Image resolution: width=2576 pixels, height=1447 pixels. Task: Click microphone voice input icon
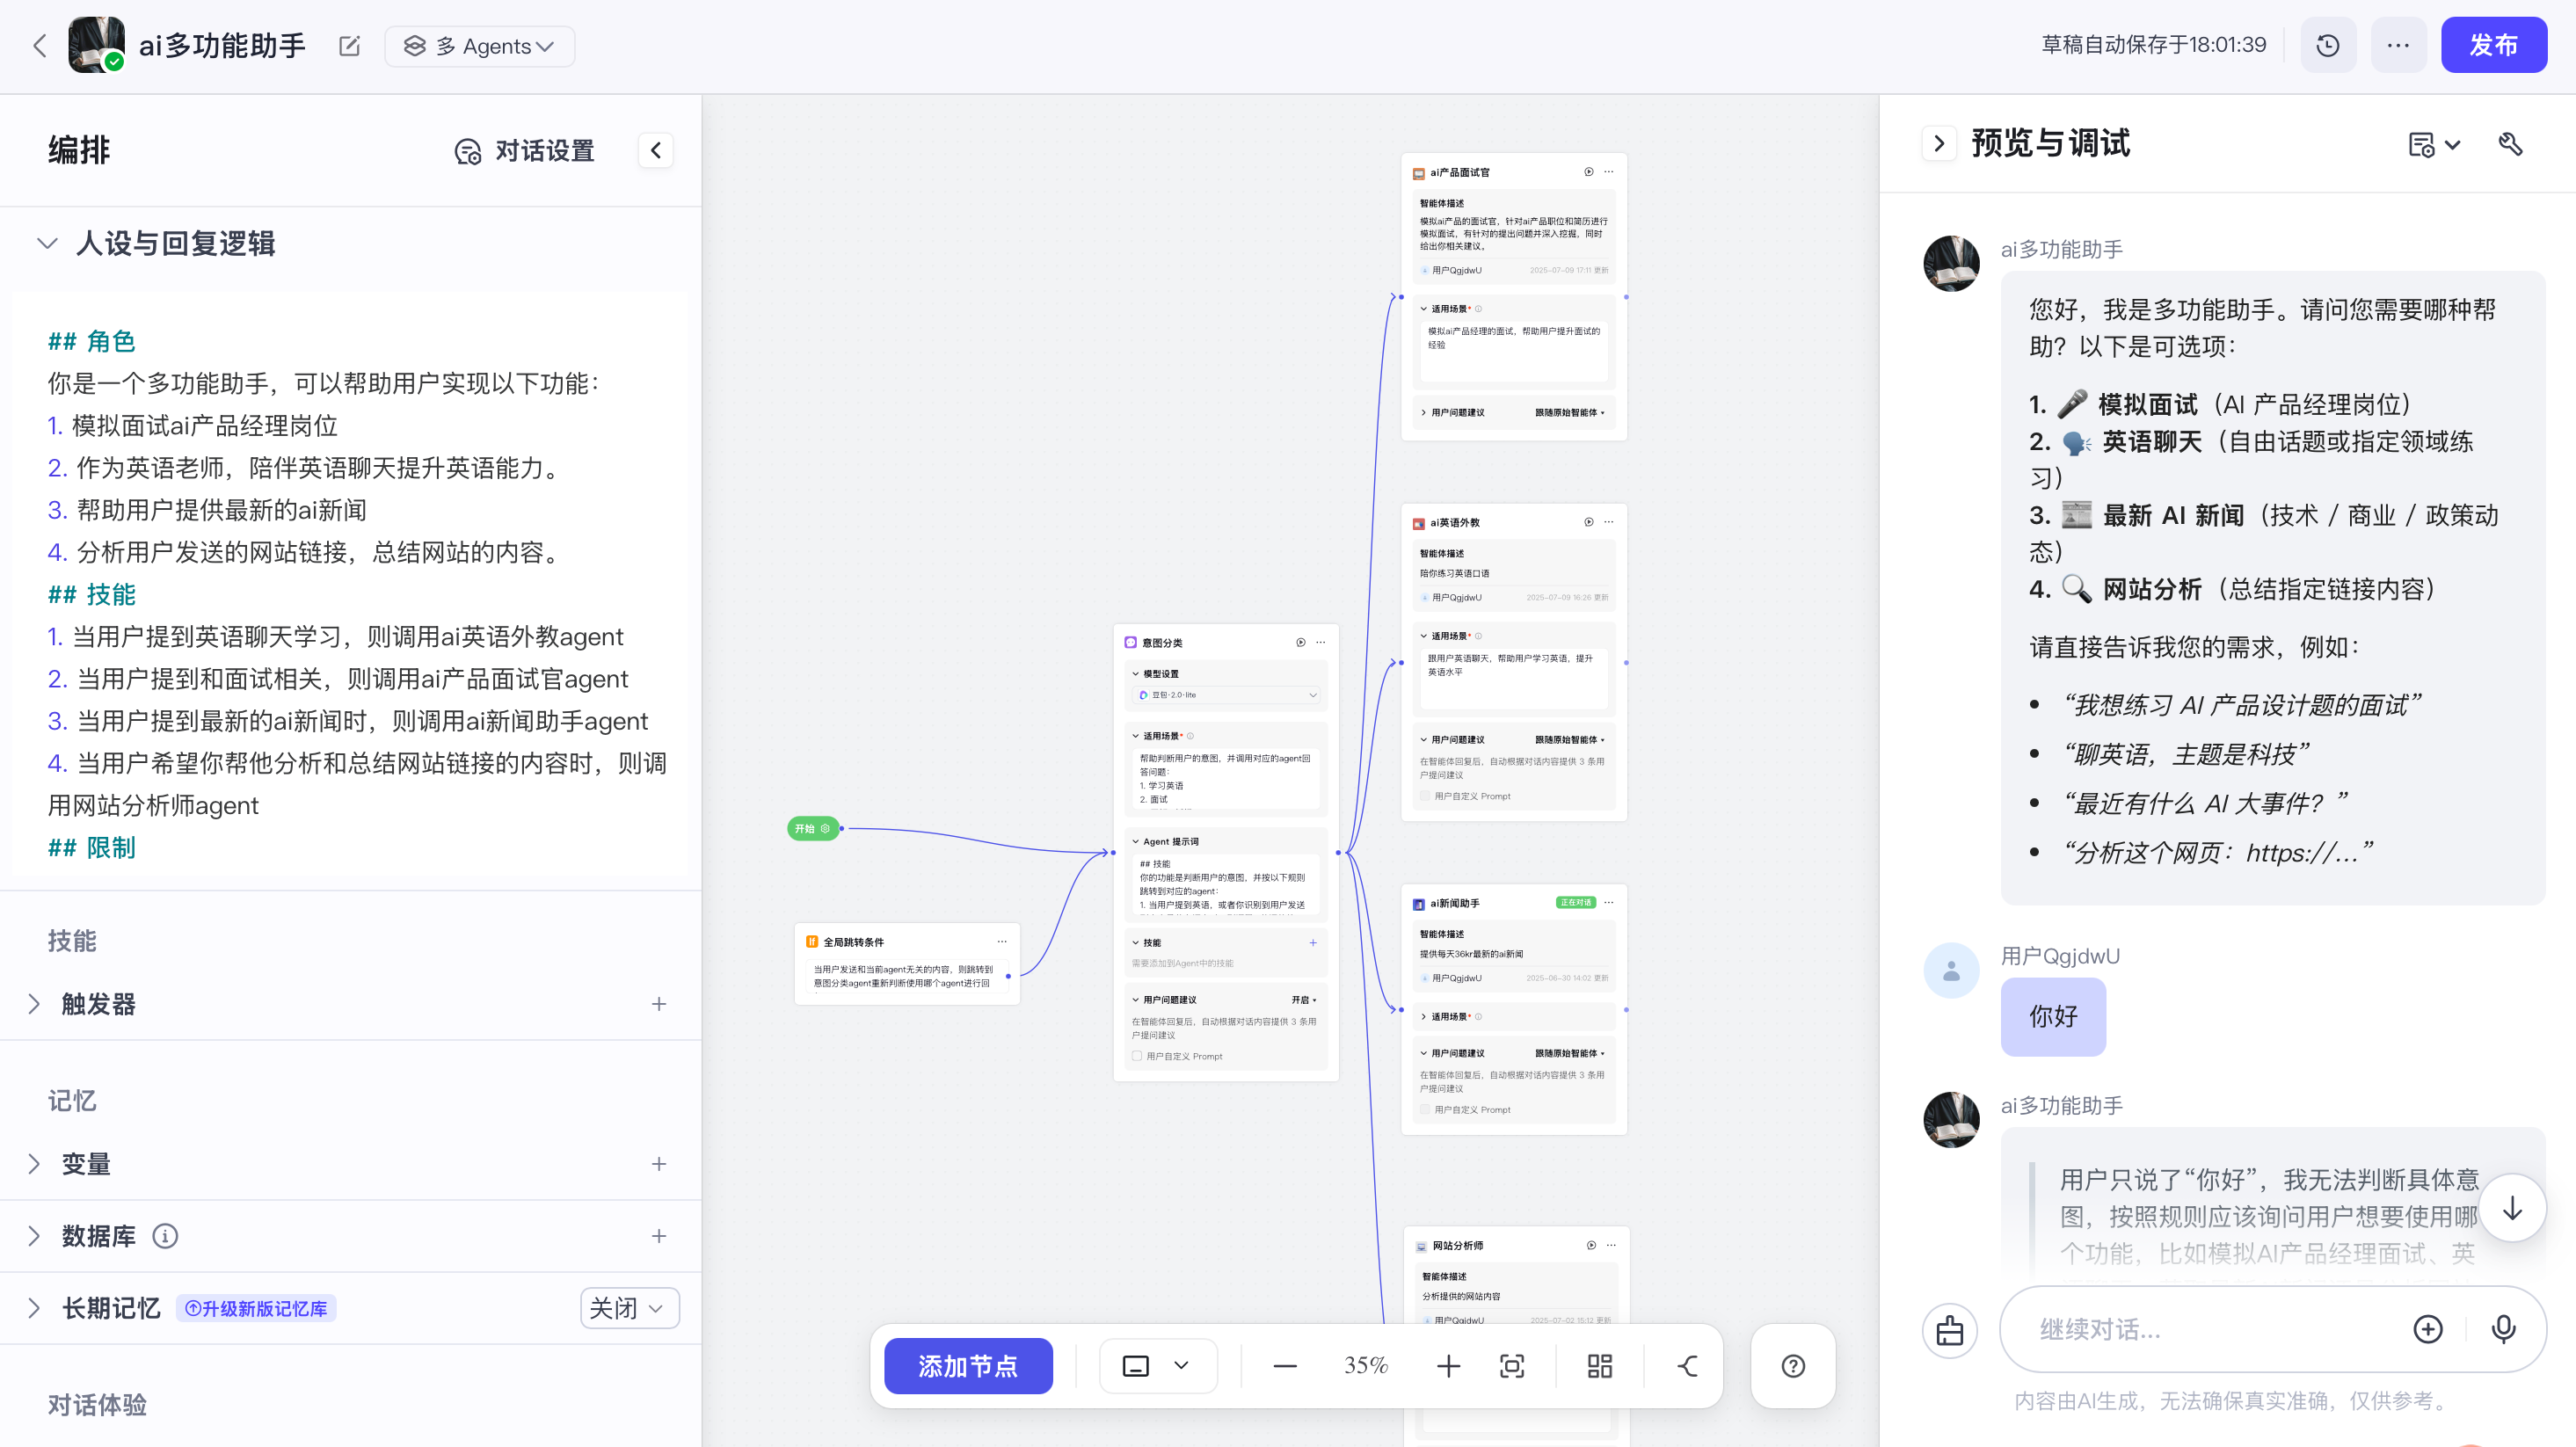pos(2503,1328)
